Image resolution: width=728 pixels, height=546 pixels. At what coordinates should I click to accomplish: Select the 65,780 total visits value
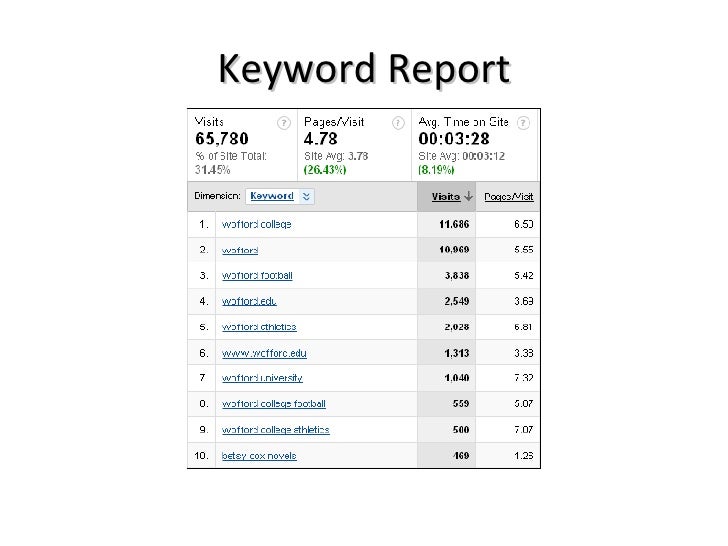(x=222, y=139)
